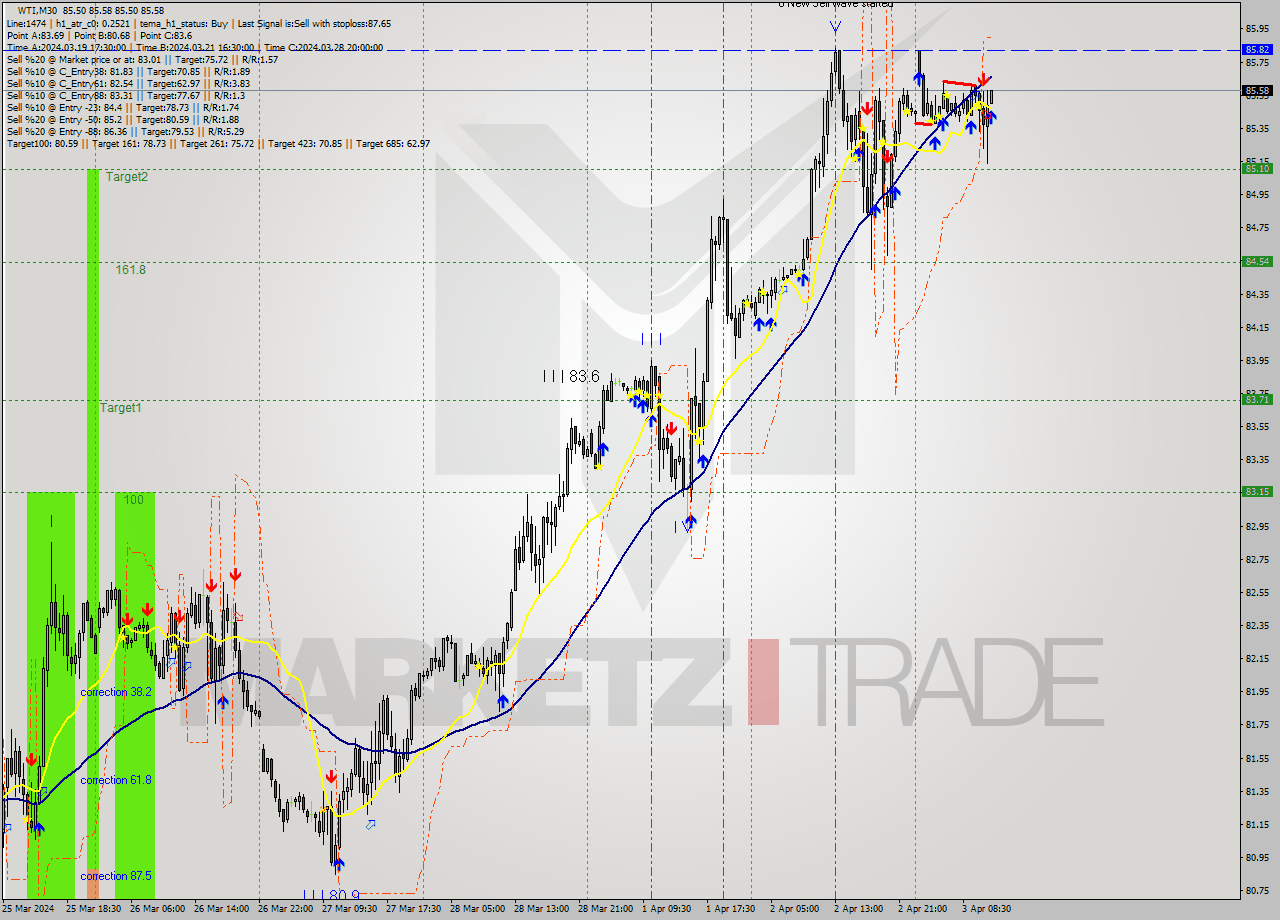Click the 84.95 price scale value
This screenshot has height=920, width=1280.
pyautogui.click(x=1257, y=194)
